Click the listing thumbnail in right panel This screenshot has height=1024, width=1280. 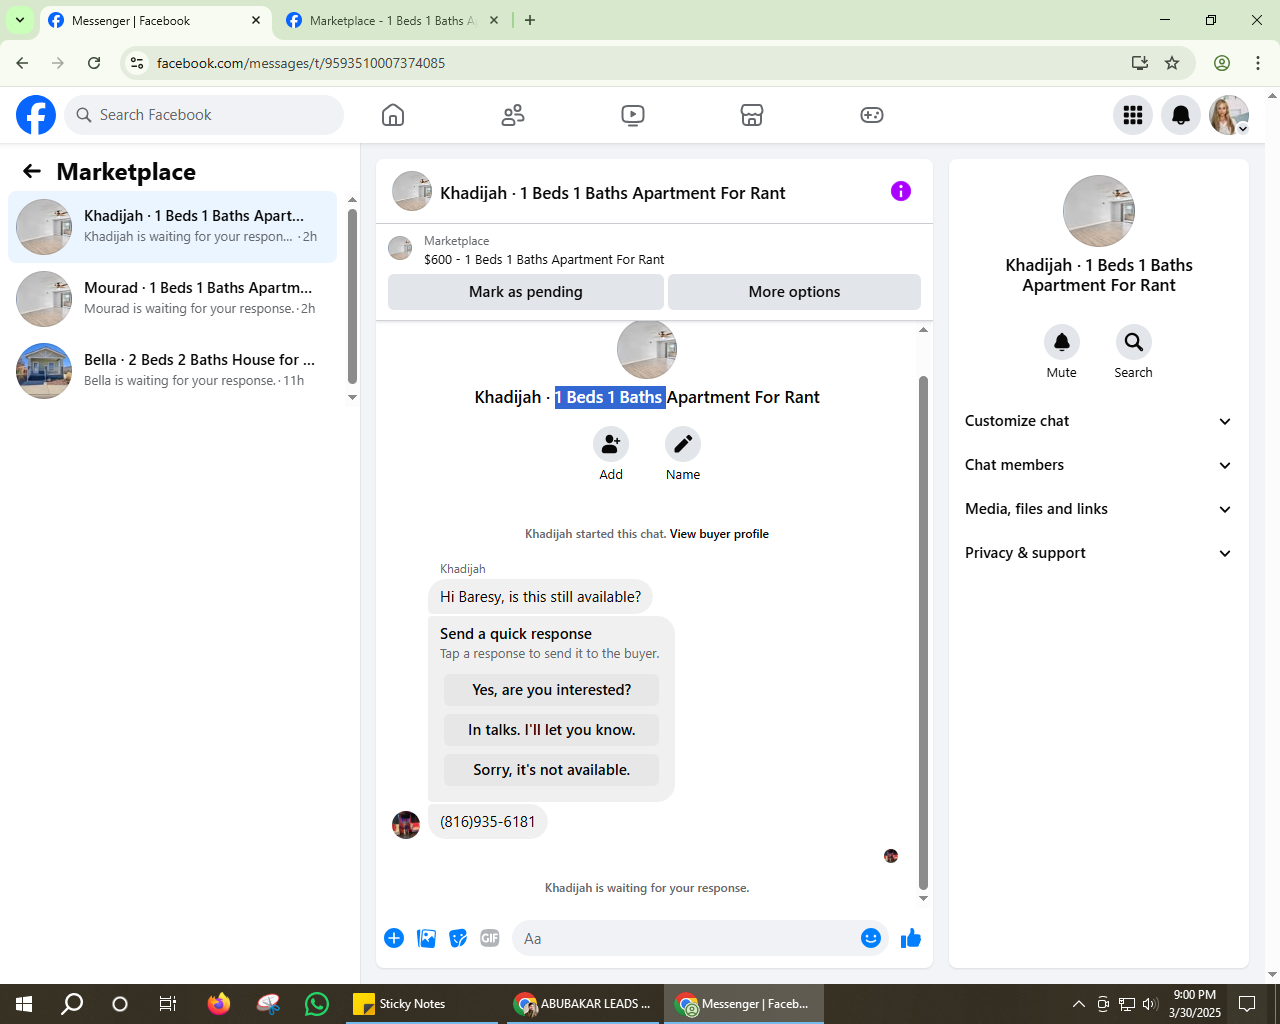pyautogui.click(x=1099, y=211)
